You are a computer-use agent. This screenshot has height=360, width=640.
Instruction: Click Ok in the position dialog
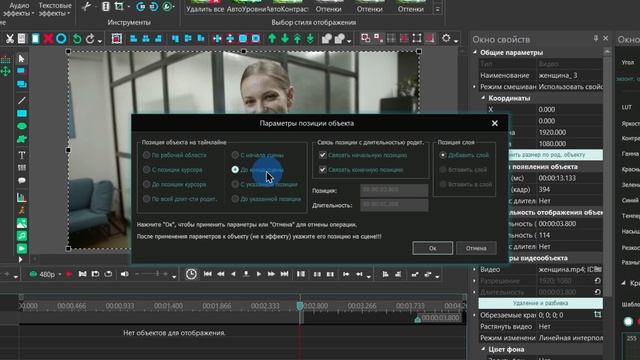coord(432,248)
